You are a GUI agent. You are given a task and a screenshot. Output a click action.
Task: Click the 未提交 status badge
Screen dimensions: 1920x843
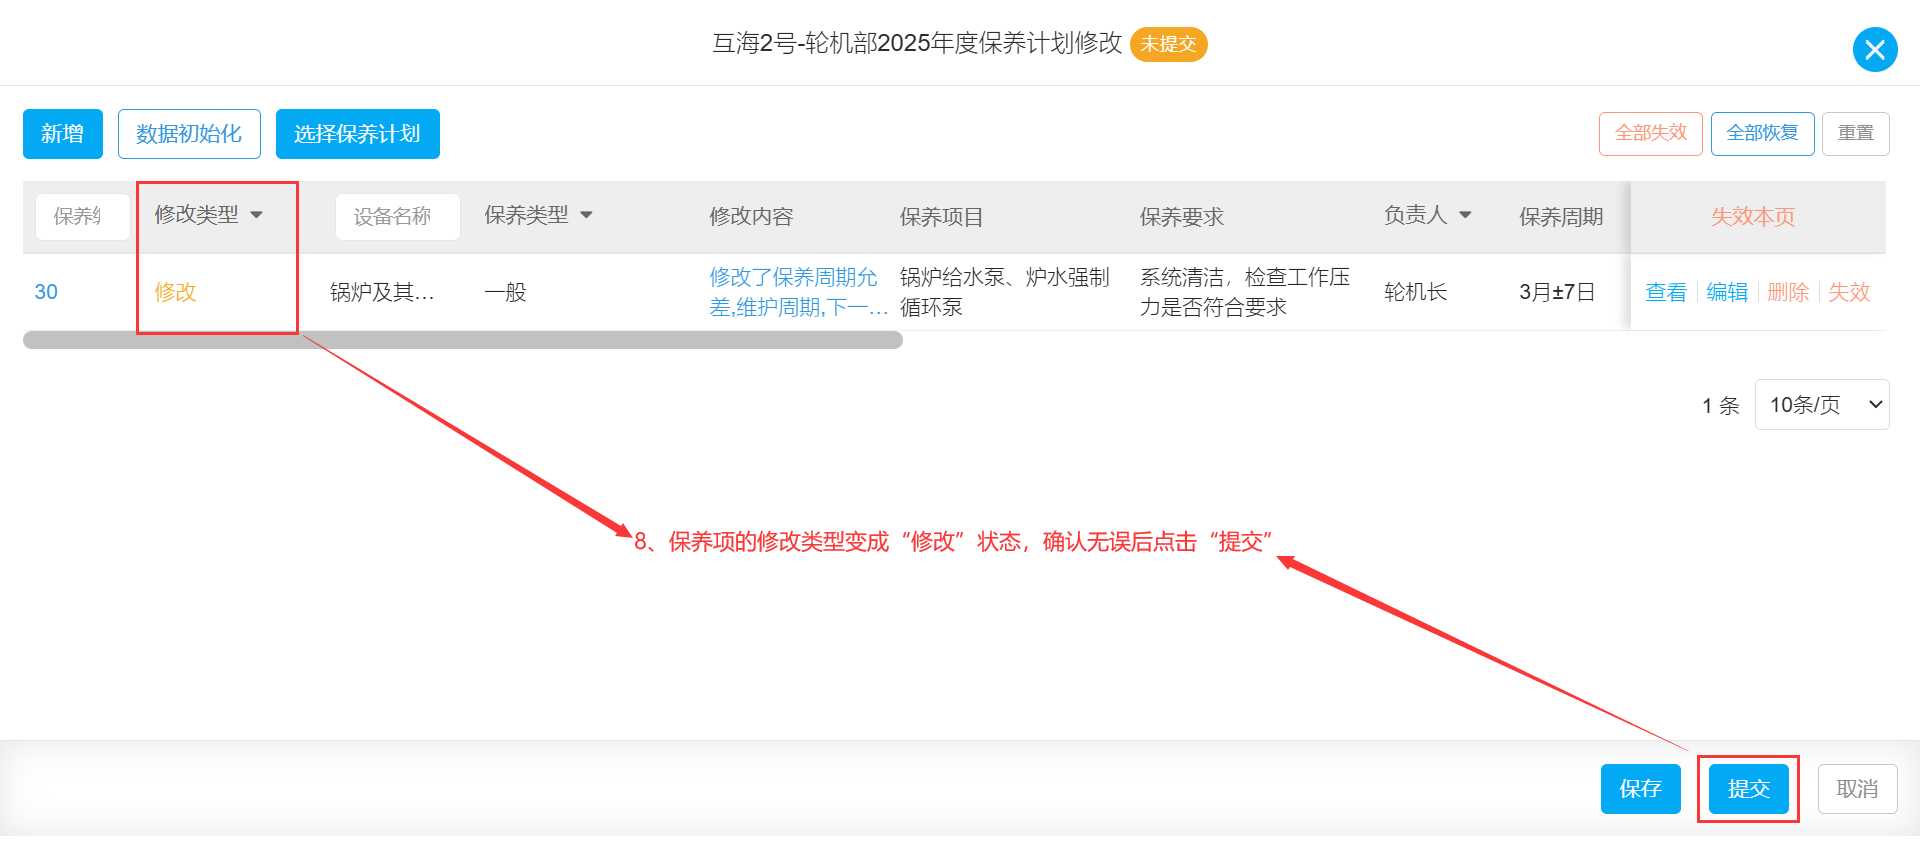(1168, 44)
